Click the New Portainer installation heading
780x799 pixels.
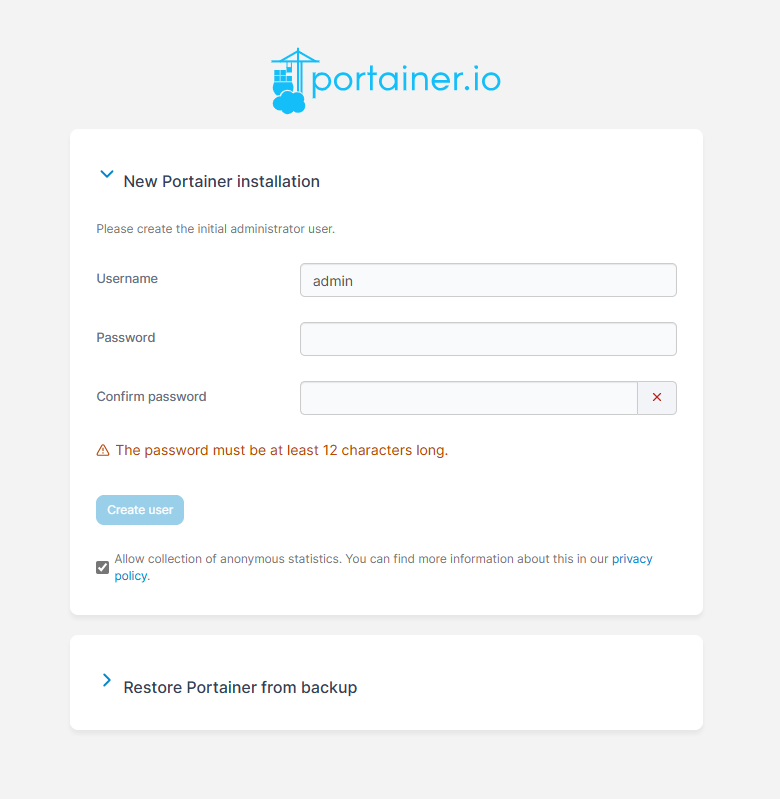pyautogui.click(x=222, y=181)
